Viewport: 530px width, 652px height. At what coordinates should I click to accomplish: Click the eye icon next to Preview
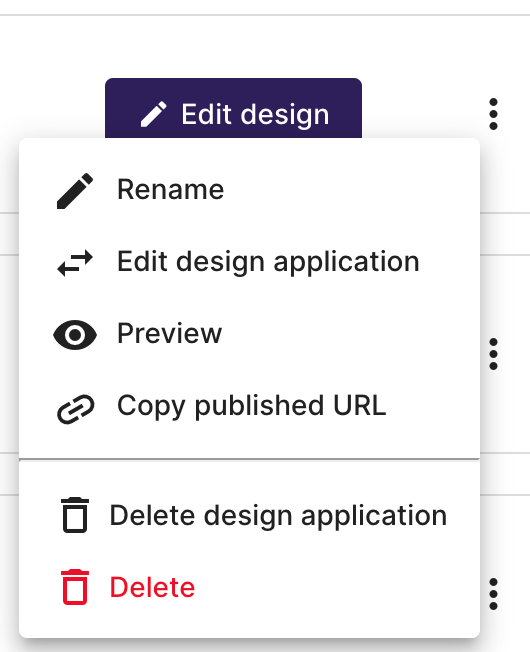(75, 335)
